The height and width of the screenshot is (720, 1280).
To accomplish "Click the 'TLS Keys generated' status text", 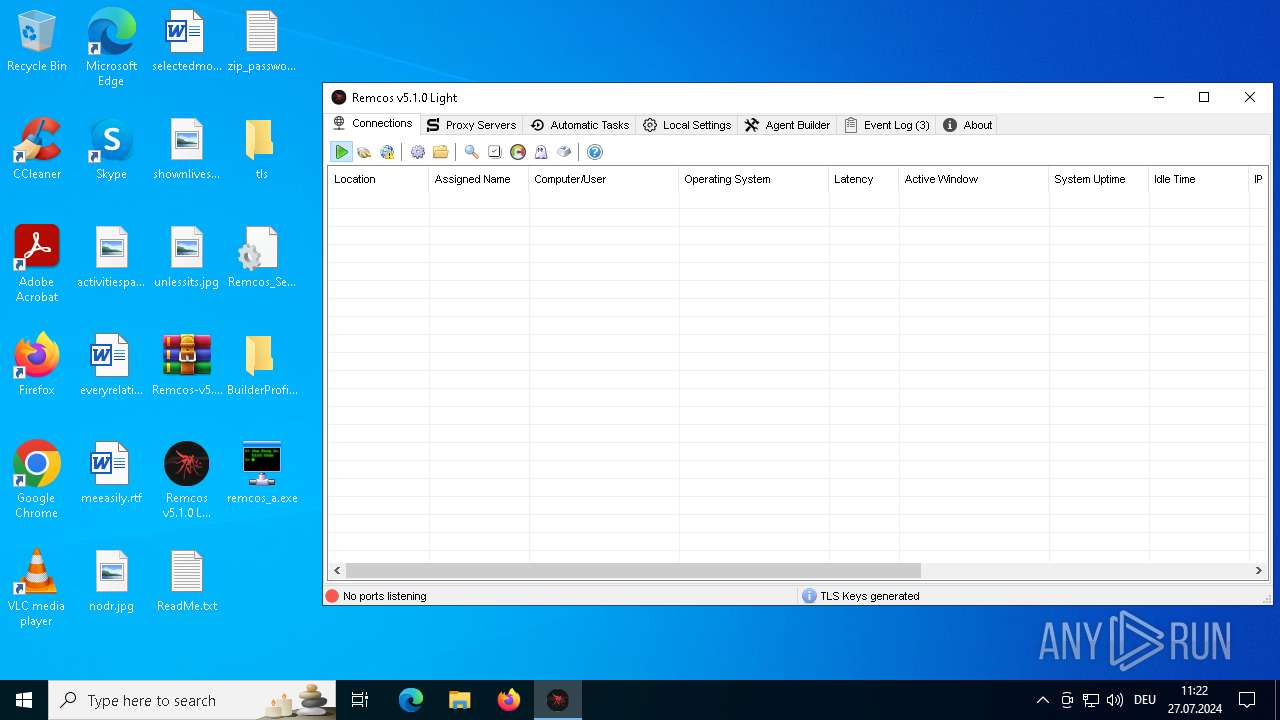I will pos(869,596).
